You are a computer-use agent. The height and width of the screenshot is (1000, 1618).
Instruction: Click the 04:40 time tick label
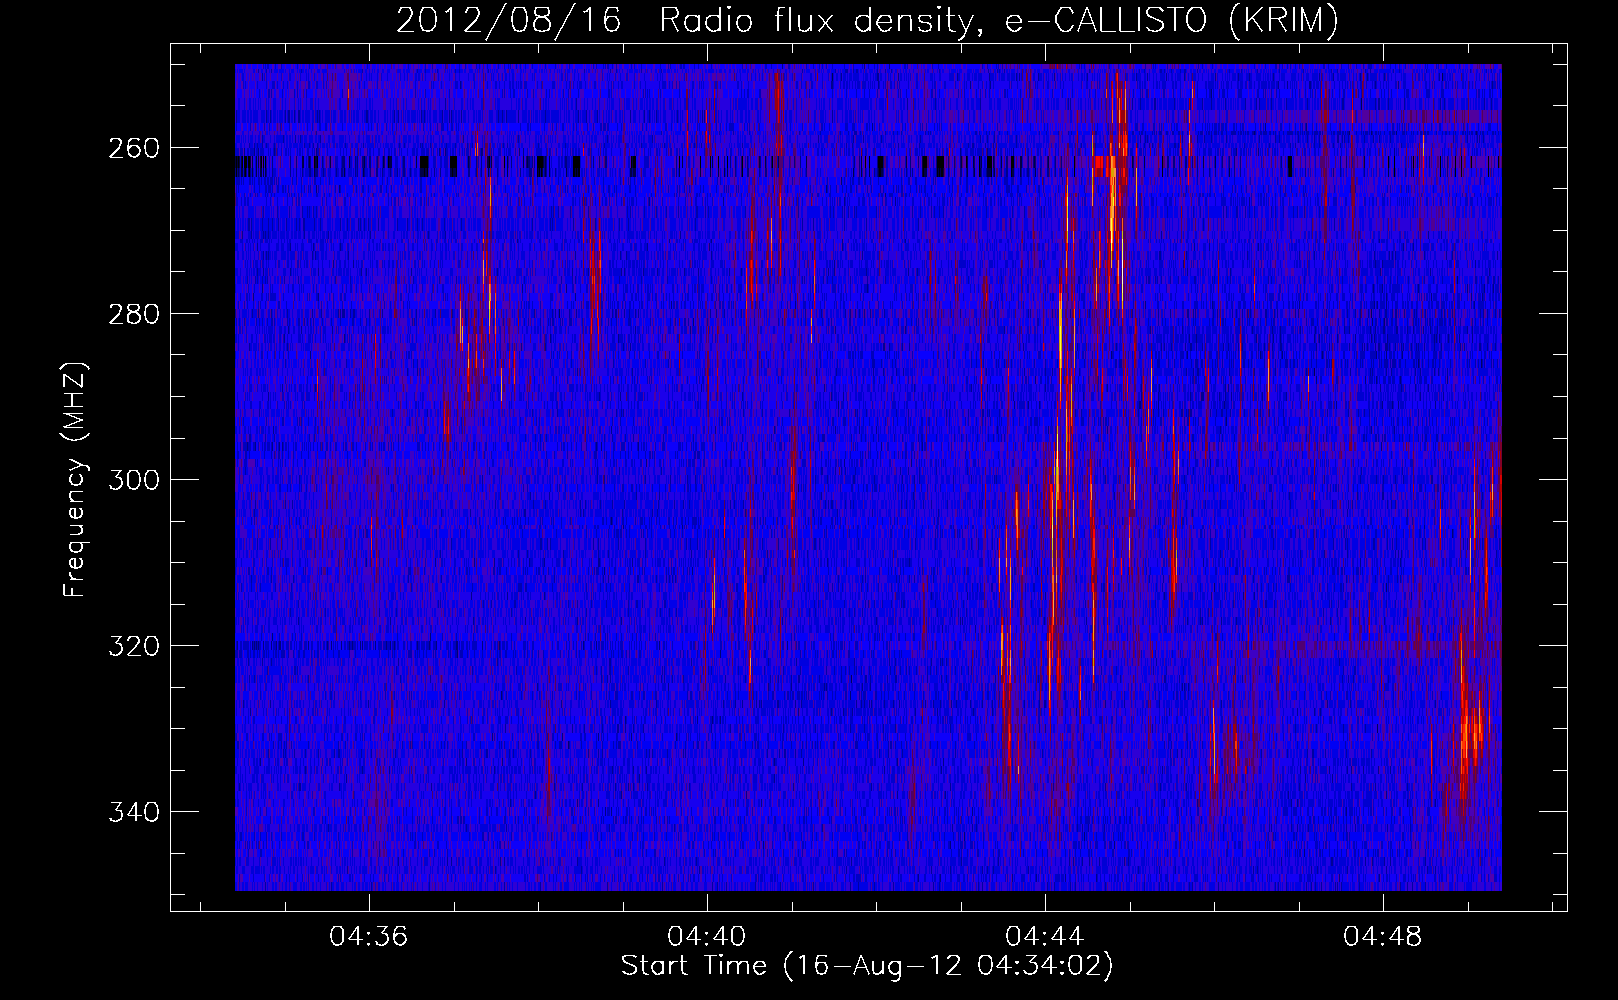point(707,937)
